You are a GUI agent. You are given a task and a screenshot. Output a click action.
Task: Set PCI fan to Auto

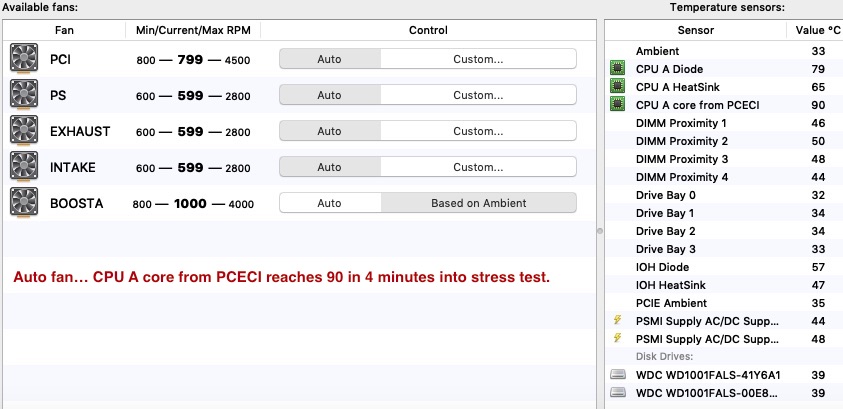coord(329,60)
